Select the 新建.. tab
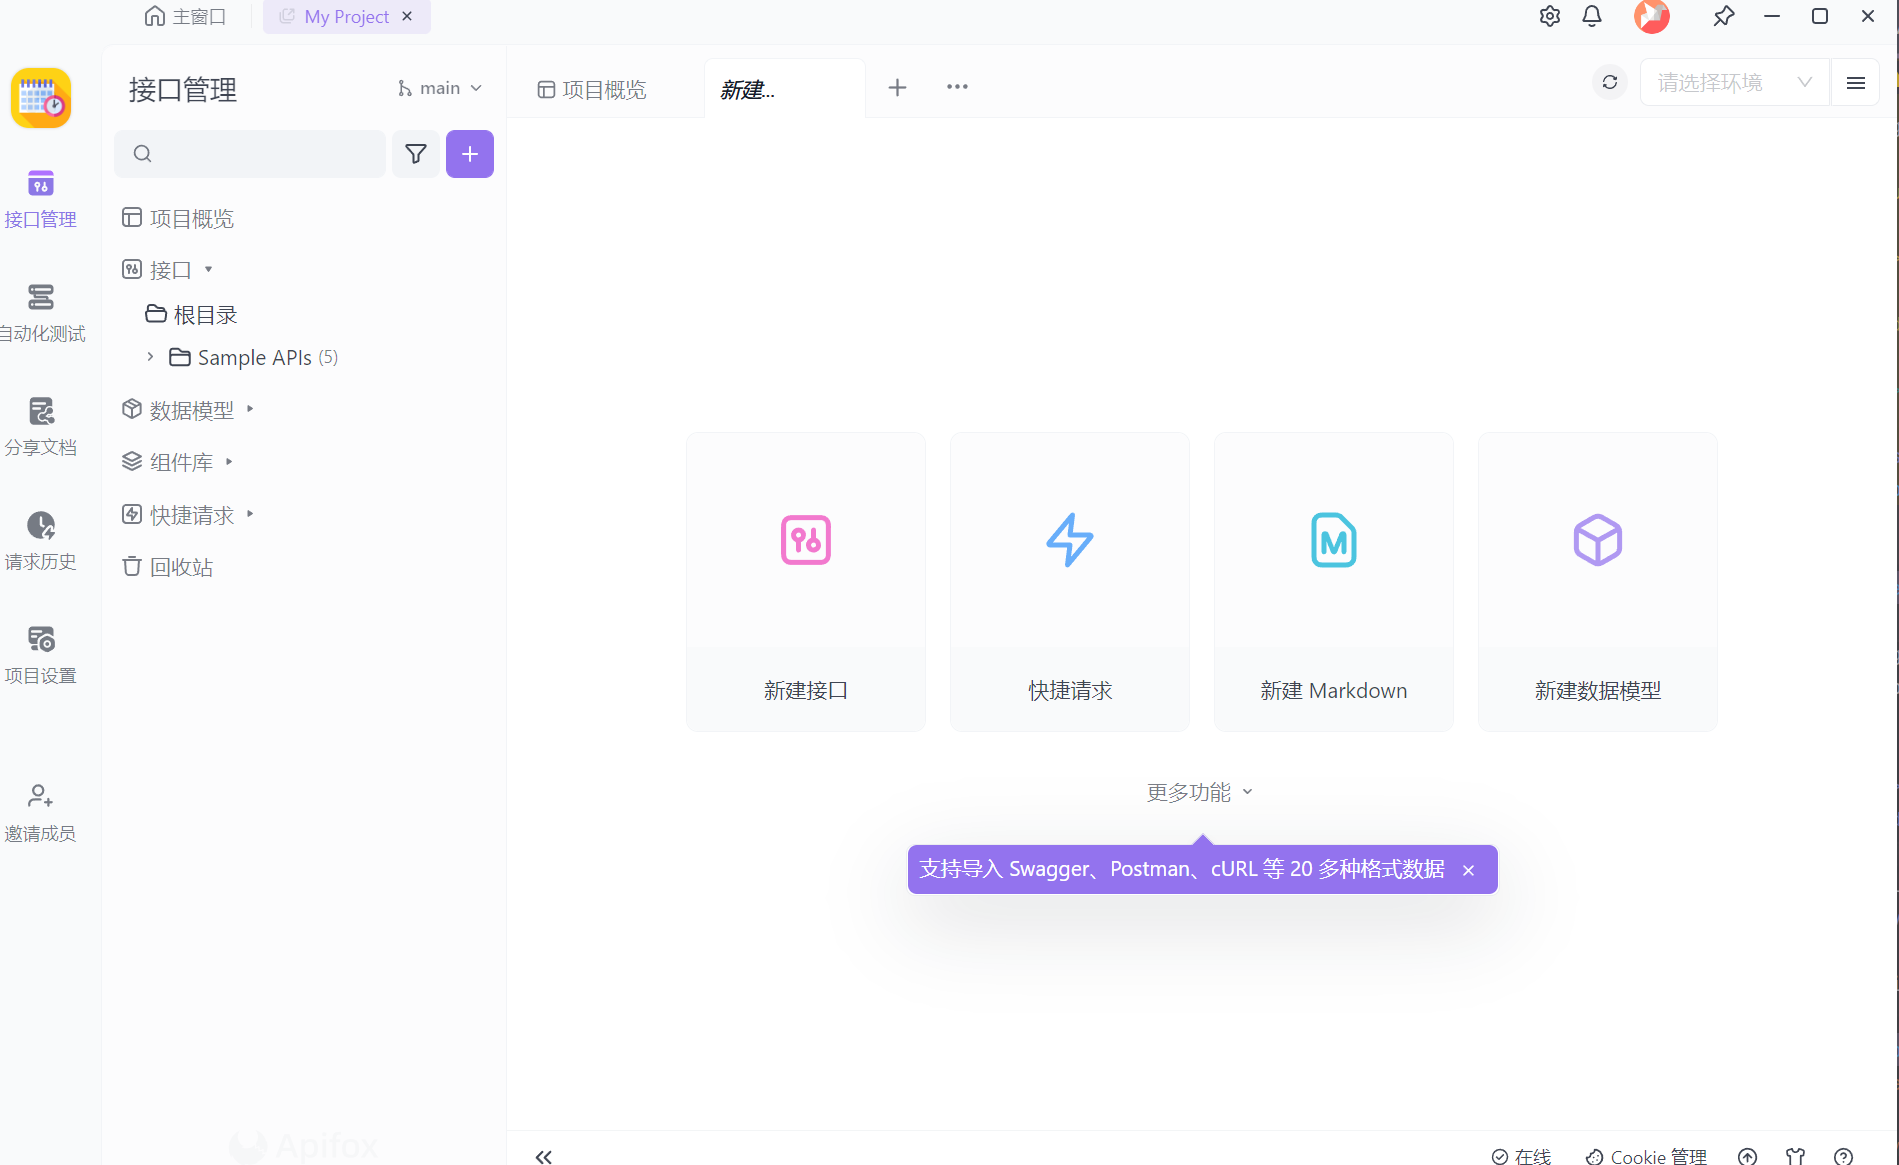Viewport: 1899px width, 1165px height. (785, 90)
